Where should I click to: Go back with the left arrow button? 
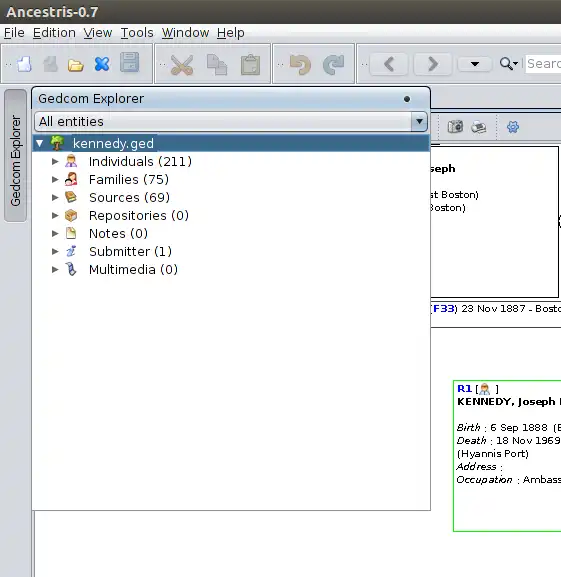[389, 64]
